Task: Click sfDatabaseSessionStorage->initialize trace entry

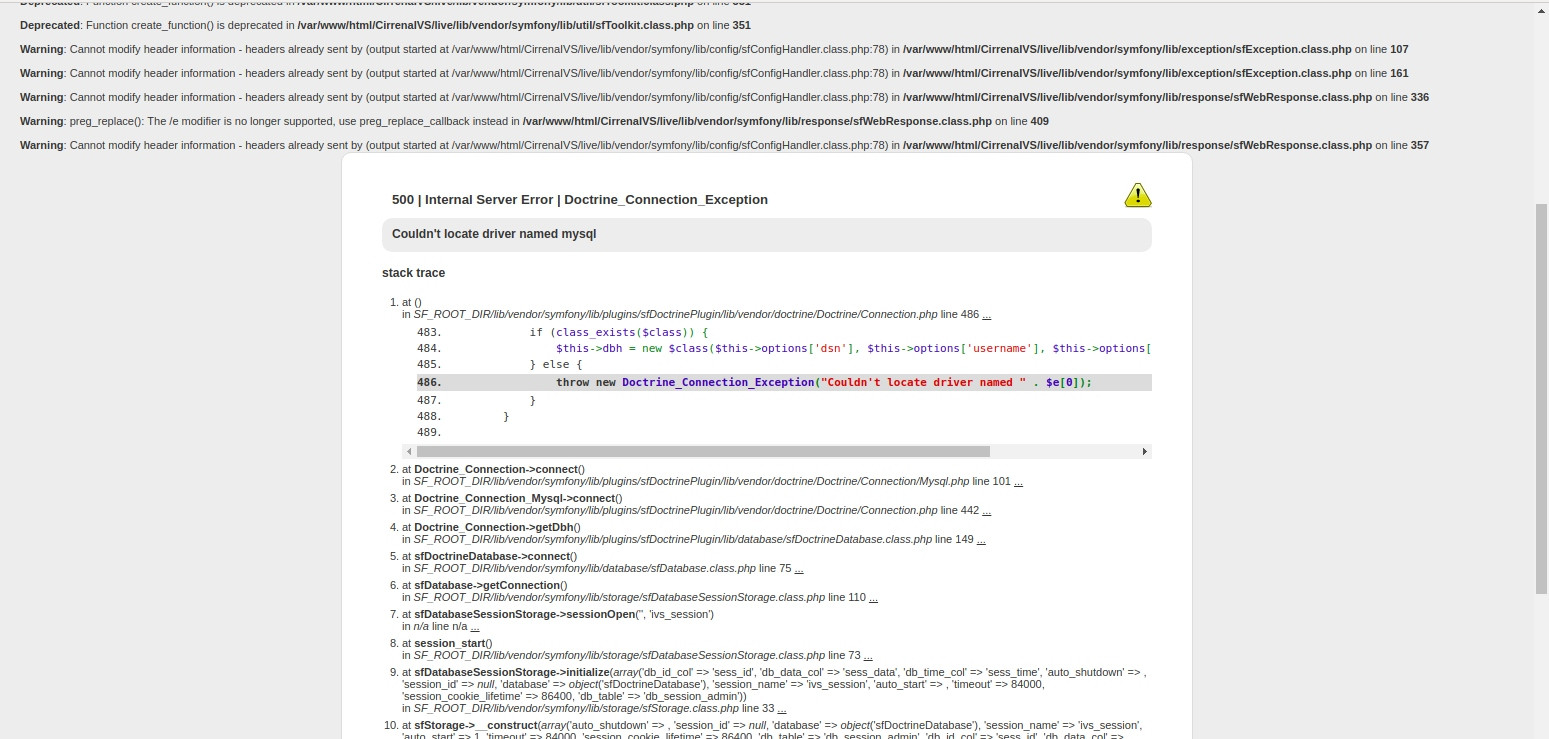Action: coord(774,684)
